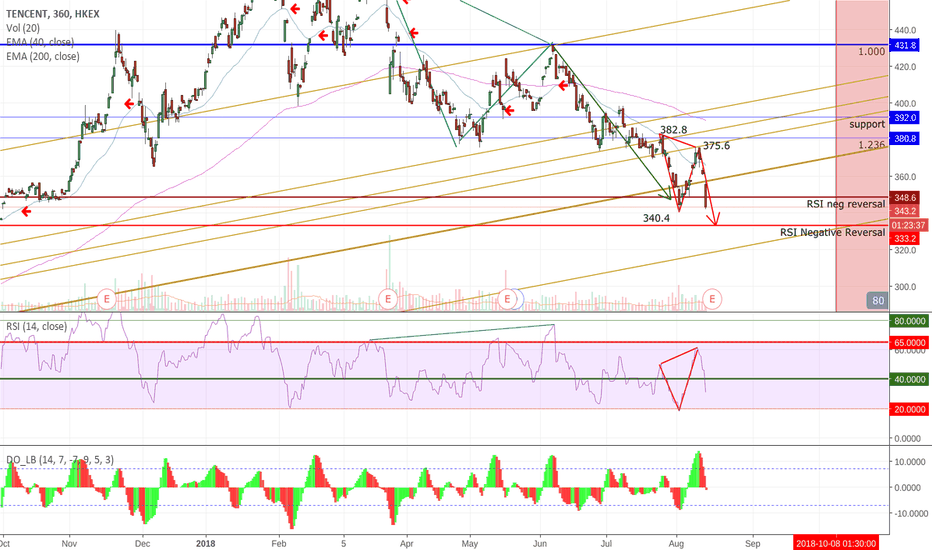Select the Sep label on the time axis
Image resolution: width=932 pixels, height=550 pixels.
pos(752,543)
